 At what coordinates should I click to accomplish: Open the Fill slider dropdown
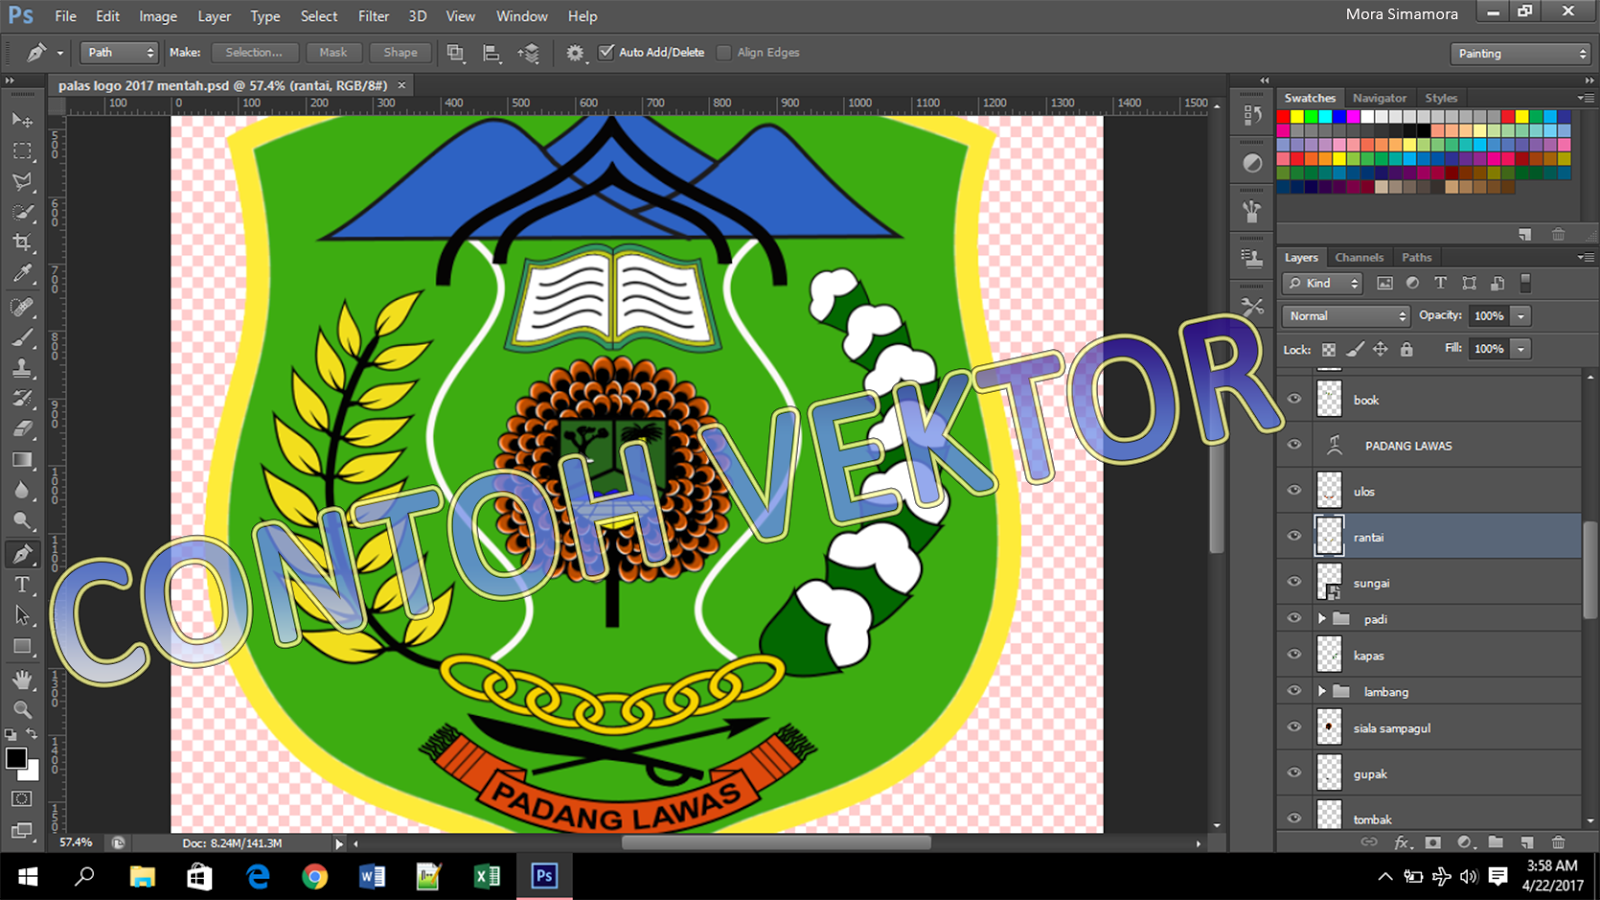point(1521,349)
